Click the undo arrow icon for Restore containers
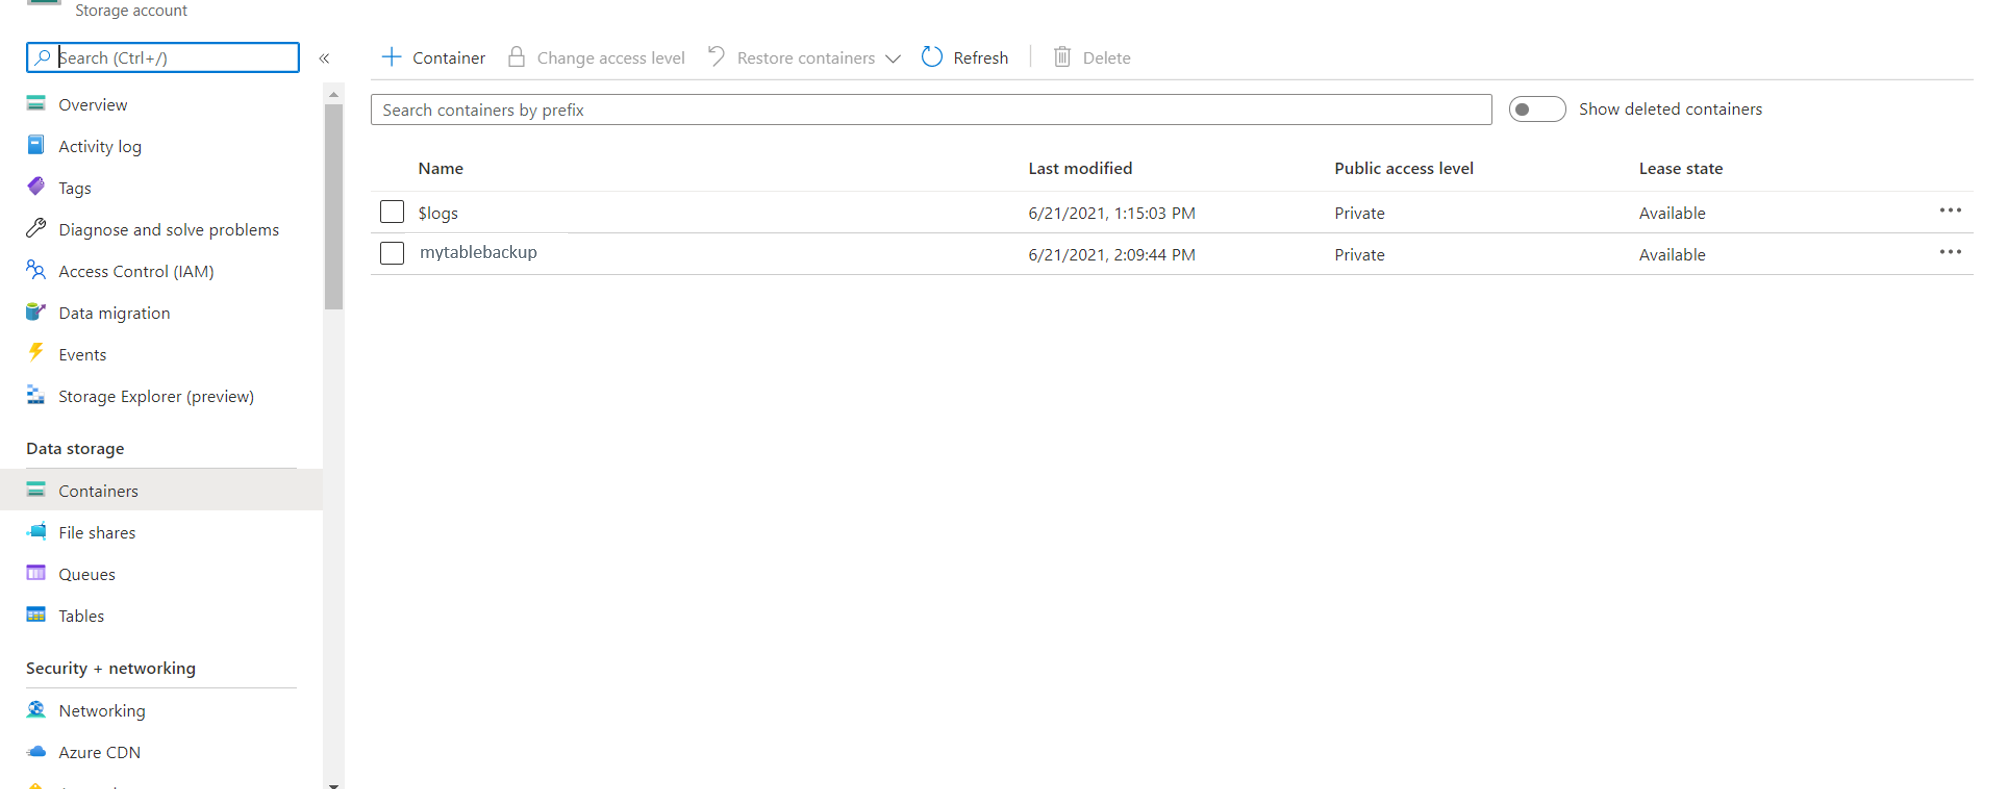This screenshot has width=1989, height=789. pyautogui.click(x=716, y=56)
